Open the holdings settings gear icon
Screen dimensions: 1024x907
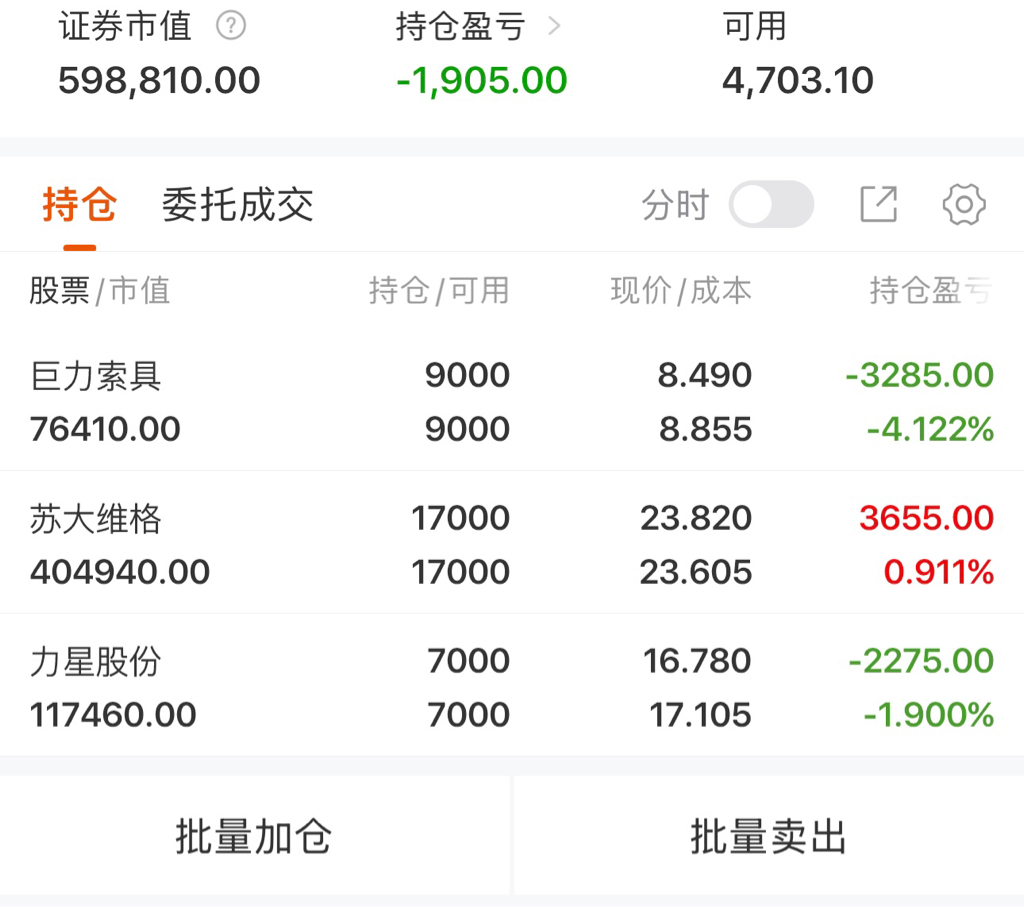964,204
